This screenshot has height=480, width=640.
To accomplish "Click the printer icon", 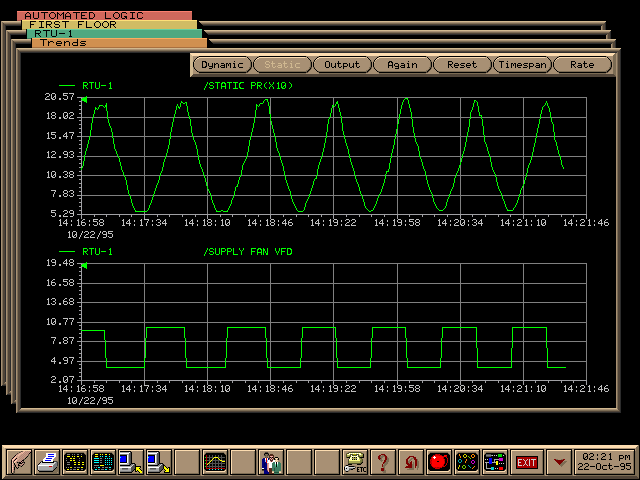I will click(x=48, y=462).
